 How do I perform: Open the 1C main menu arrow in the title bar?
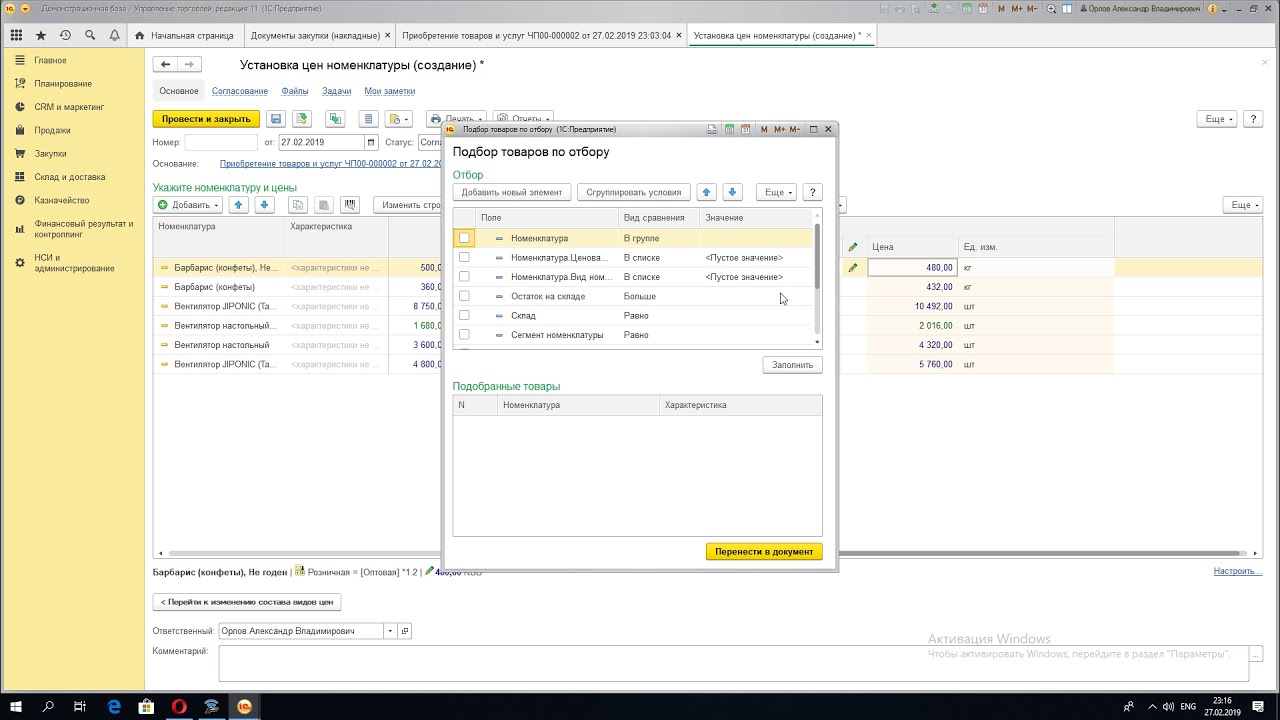25,8
